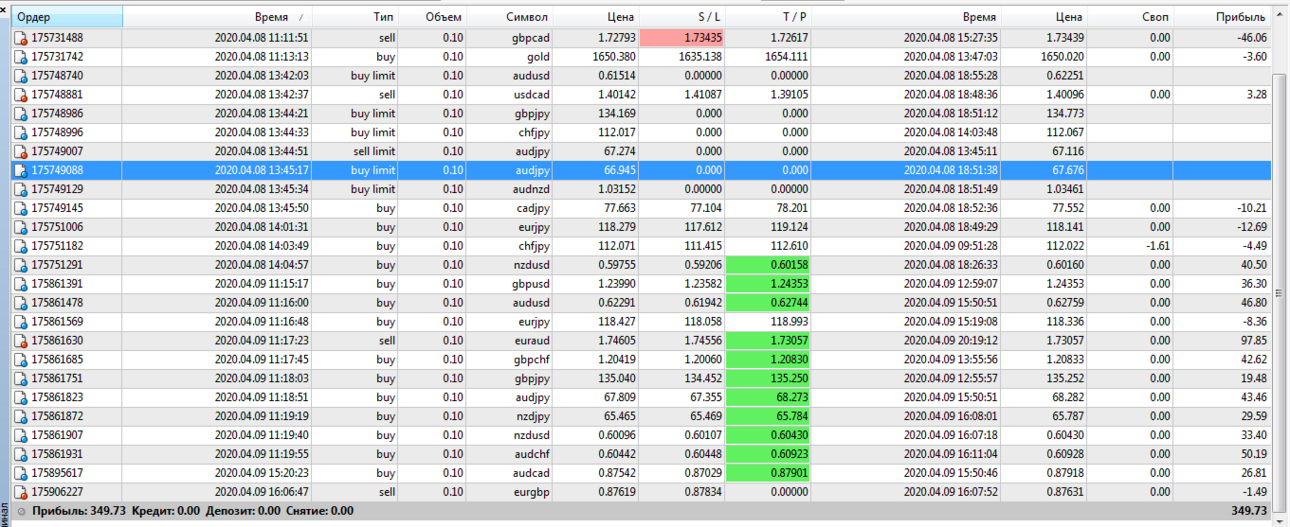Screen dimensions: 1290x527
Task: Click the order icon for 175861931
Action: coord(21,454)
